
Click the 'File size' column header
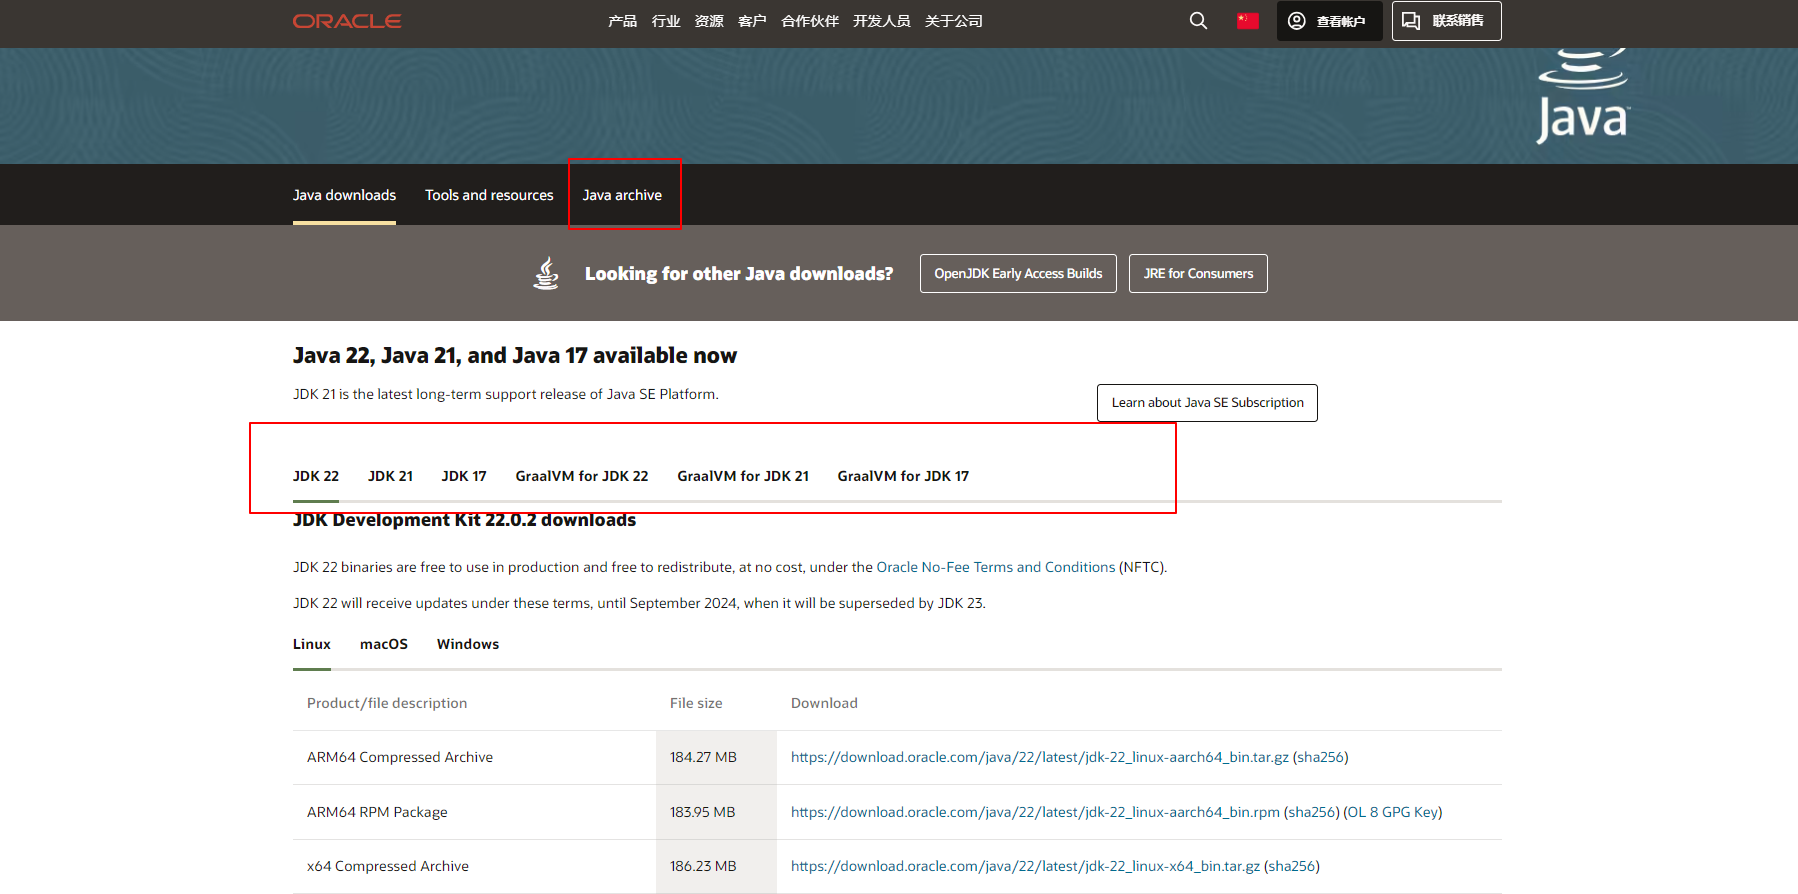click(696, 703)
